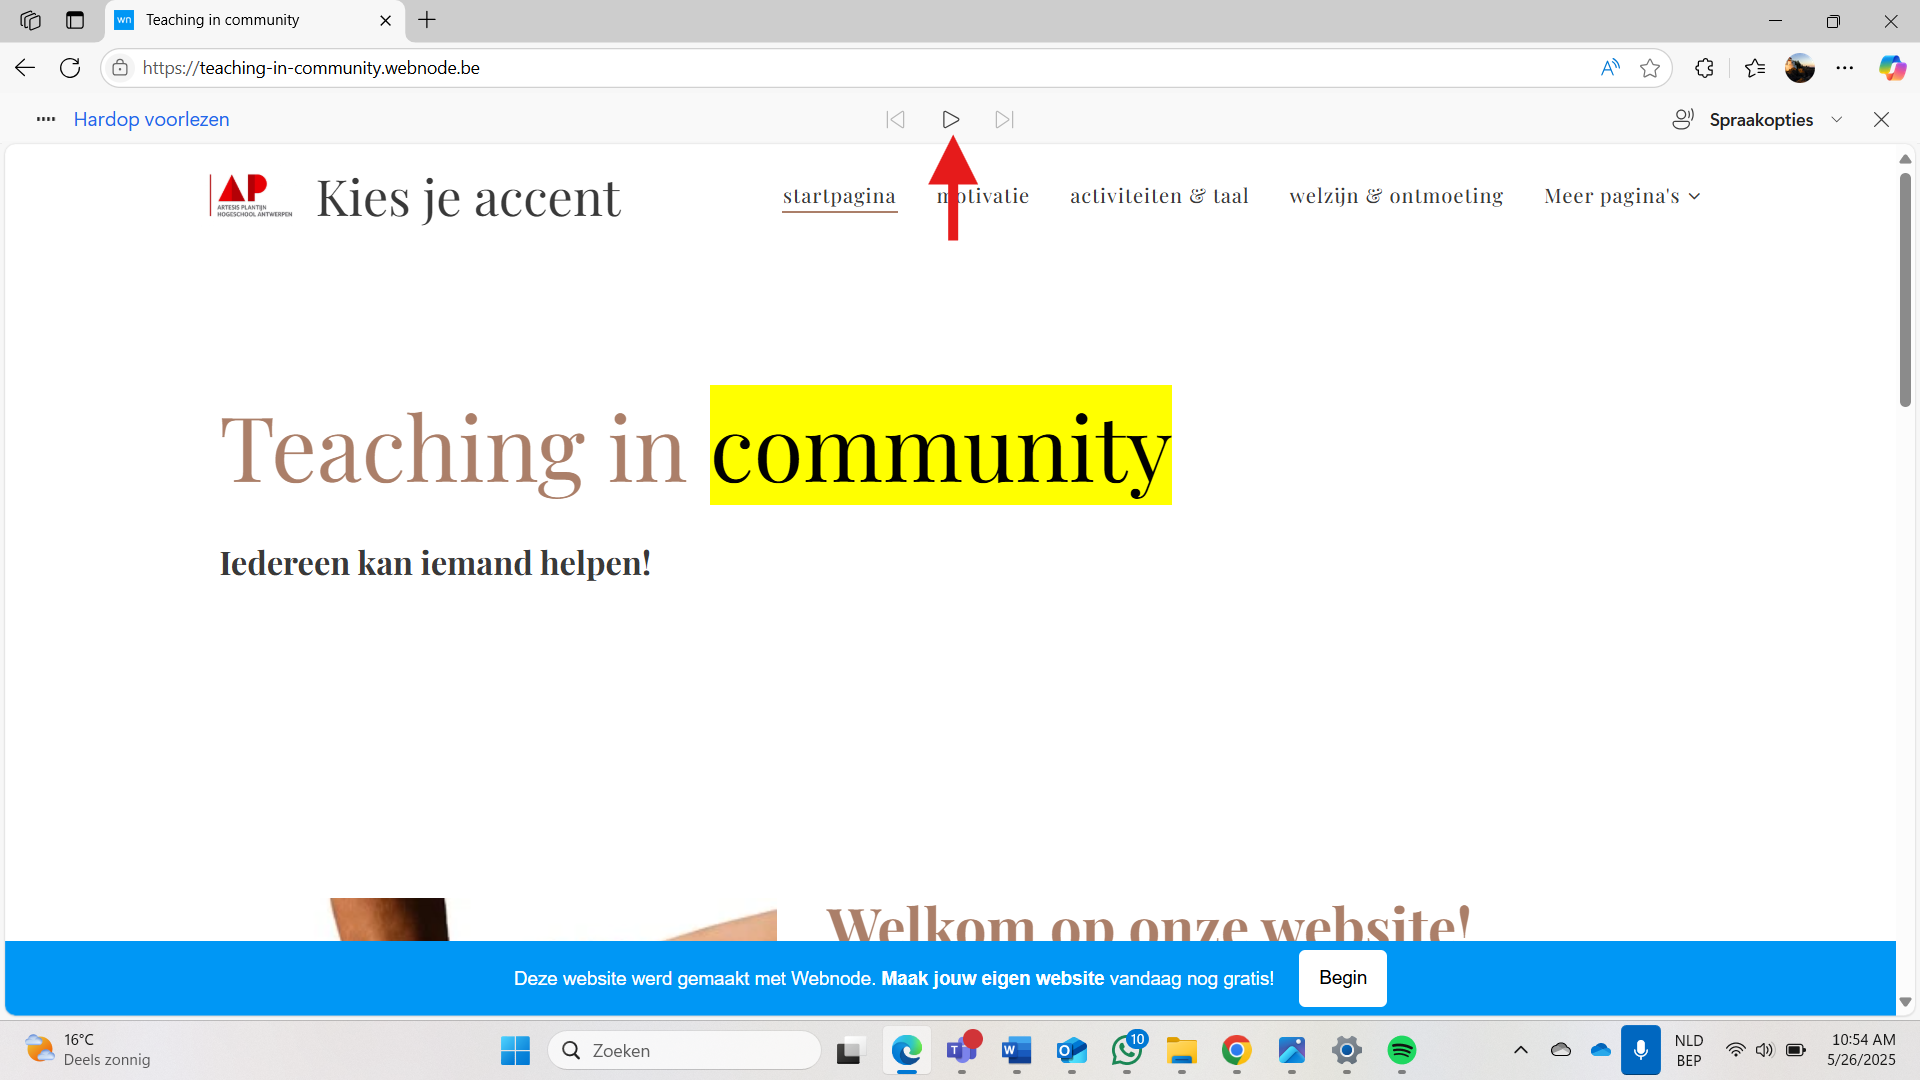Click the Hardop voorlezen label
The image size is (1920, 1080).
pyautogui.click(x=152, y=119)
